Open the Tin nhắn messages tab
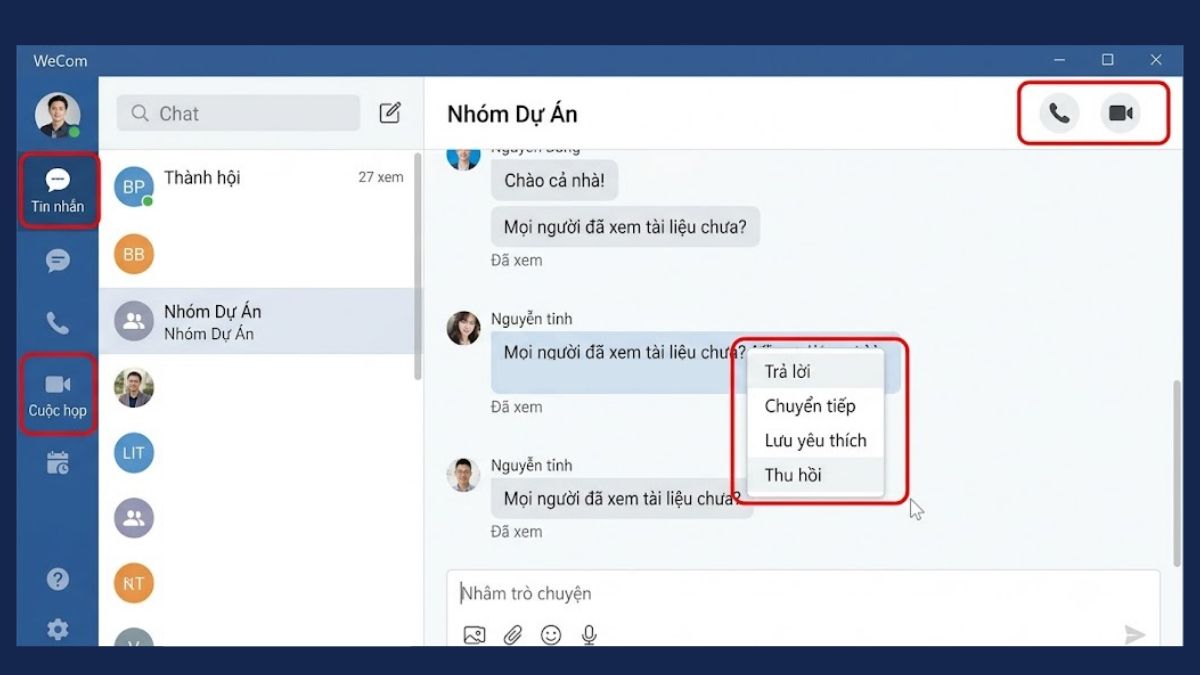 pos(58,190)
